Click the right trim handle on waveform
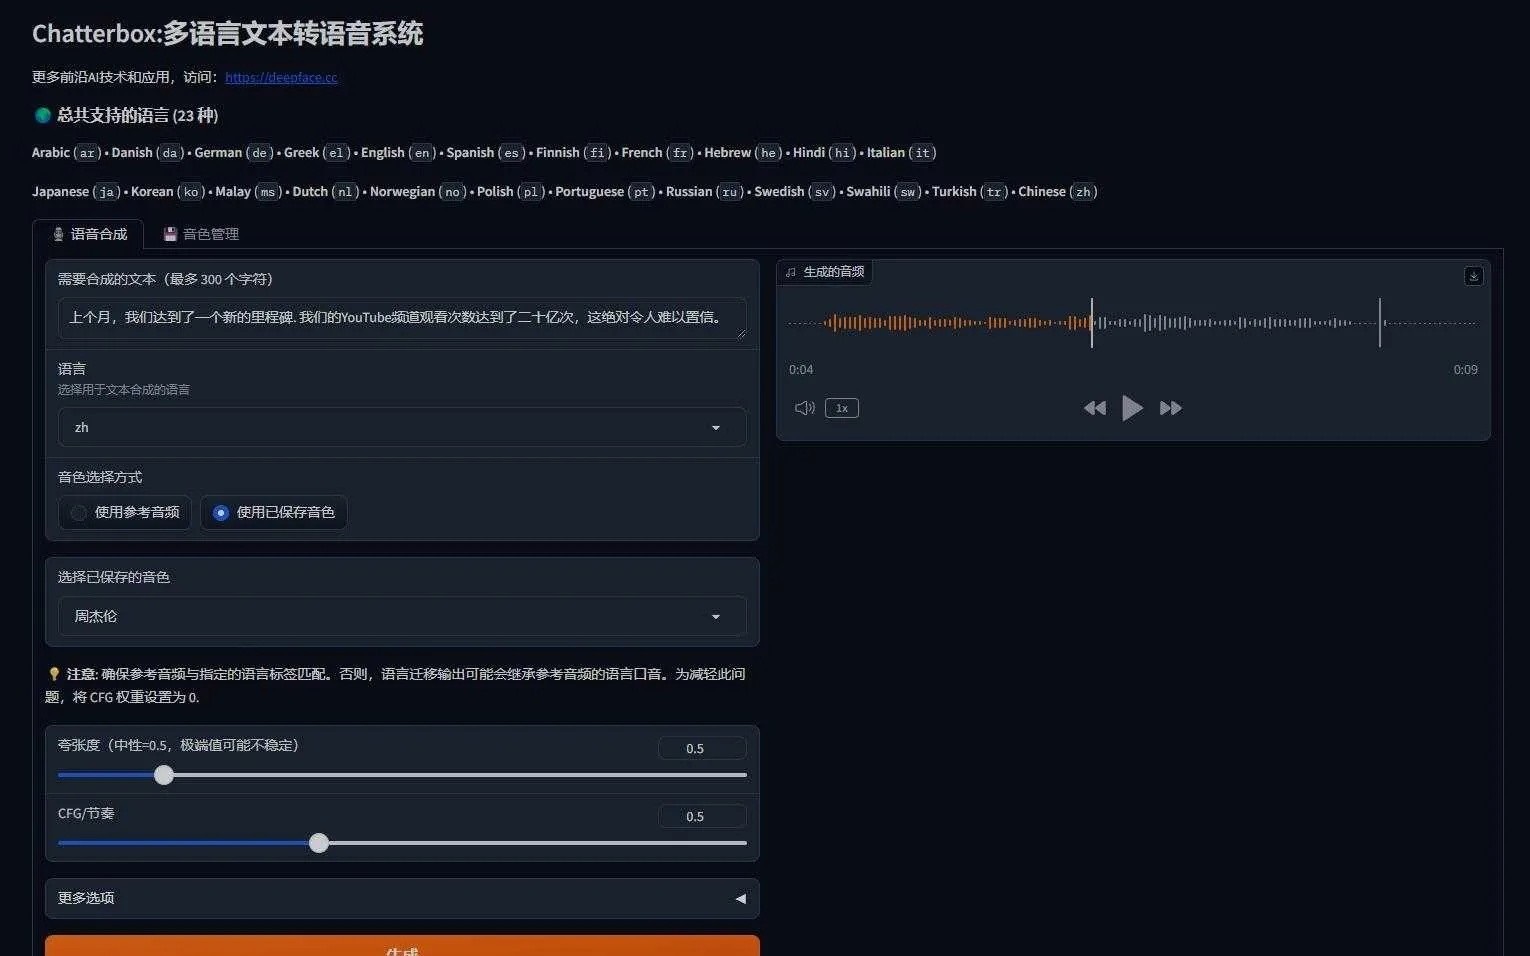 point(1379,323)
